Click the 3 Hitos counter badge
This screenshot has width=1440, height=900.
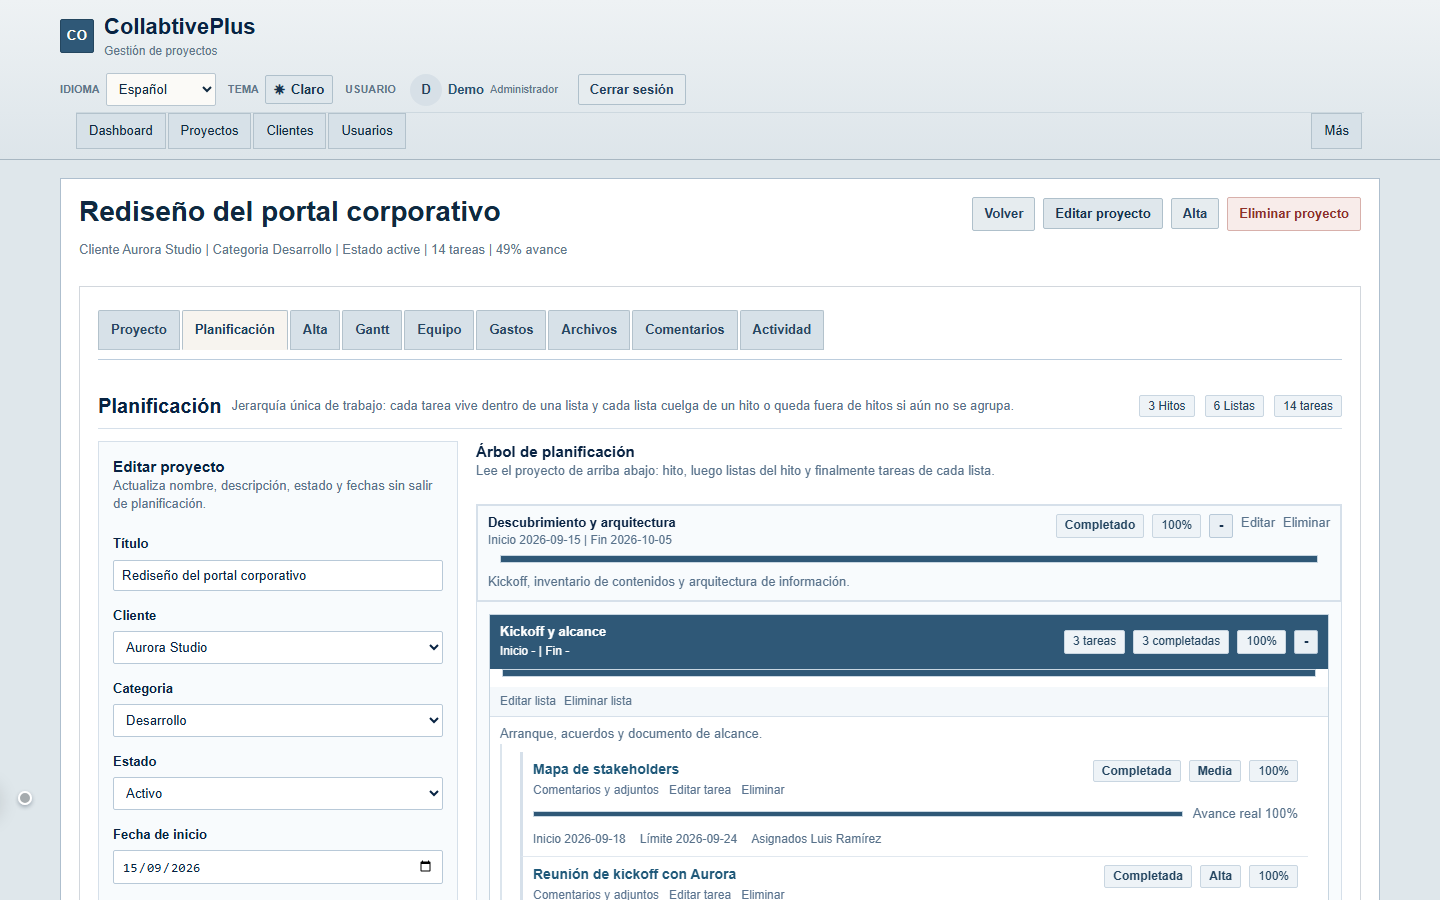(1167, 406)
